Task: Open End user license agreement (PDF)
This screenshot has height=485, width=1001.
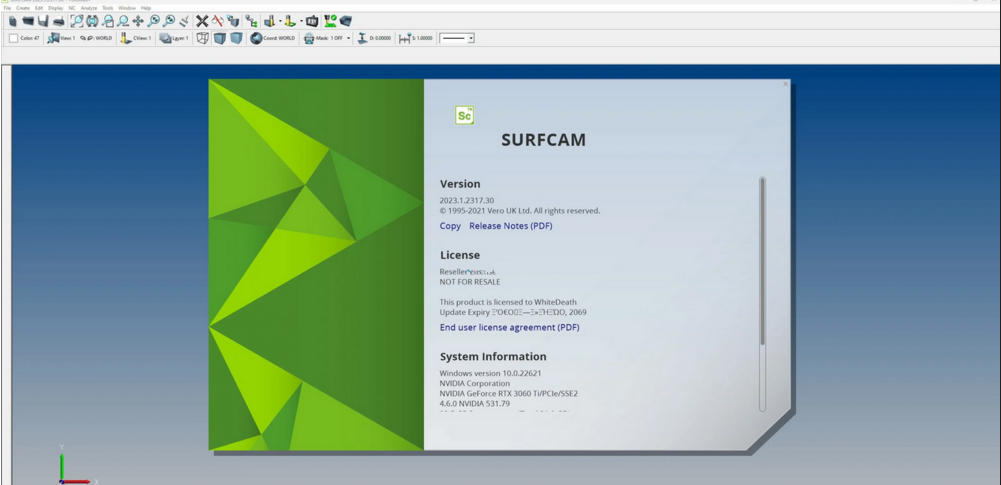Action: [509, 327]
